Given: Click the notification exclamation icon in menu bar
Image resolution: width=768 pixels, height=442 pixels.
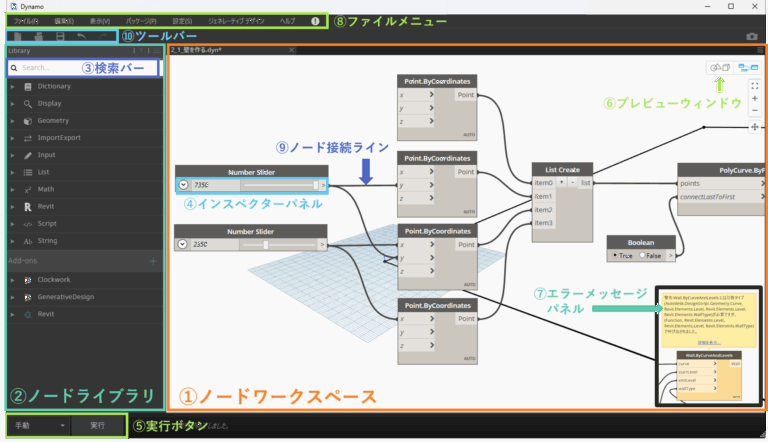Looking at the screenshot, I should coord(315,21).
